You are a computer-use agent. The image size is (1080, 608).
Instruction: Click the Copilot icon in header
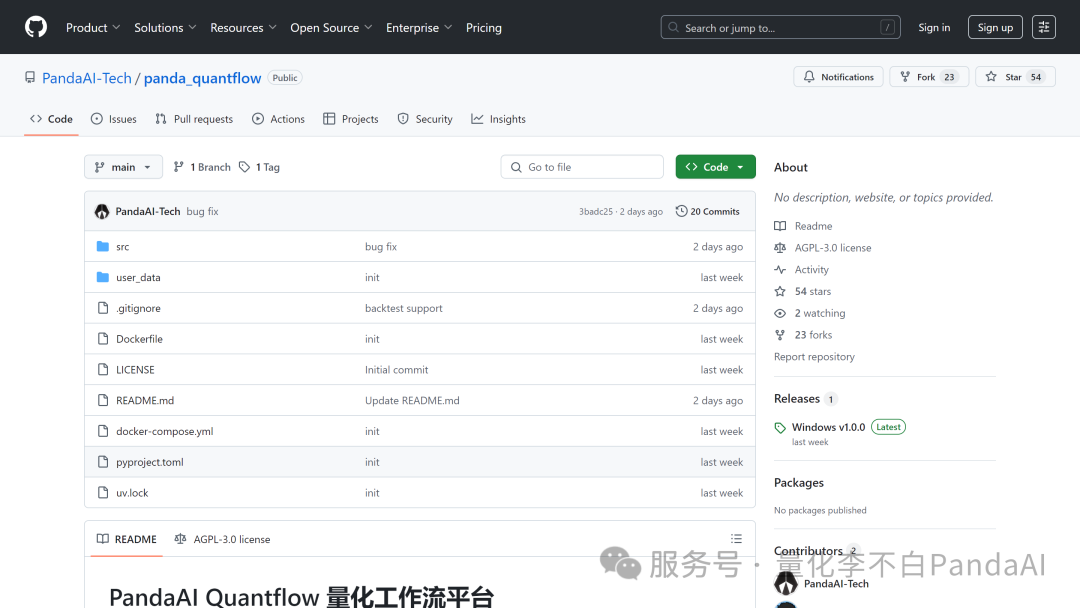point(1043,27)
